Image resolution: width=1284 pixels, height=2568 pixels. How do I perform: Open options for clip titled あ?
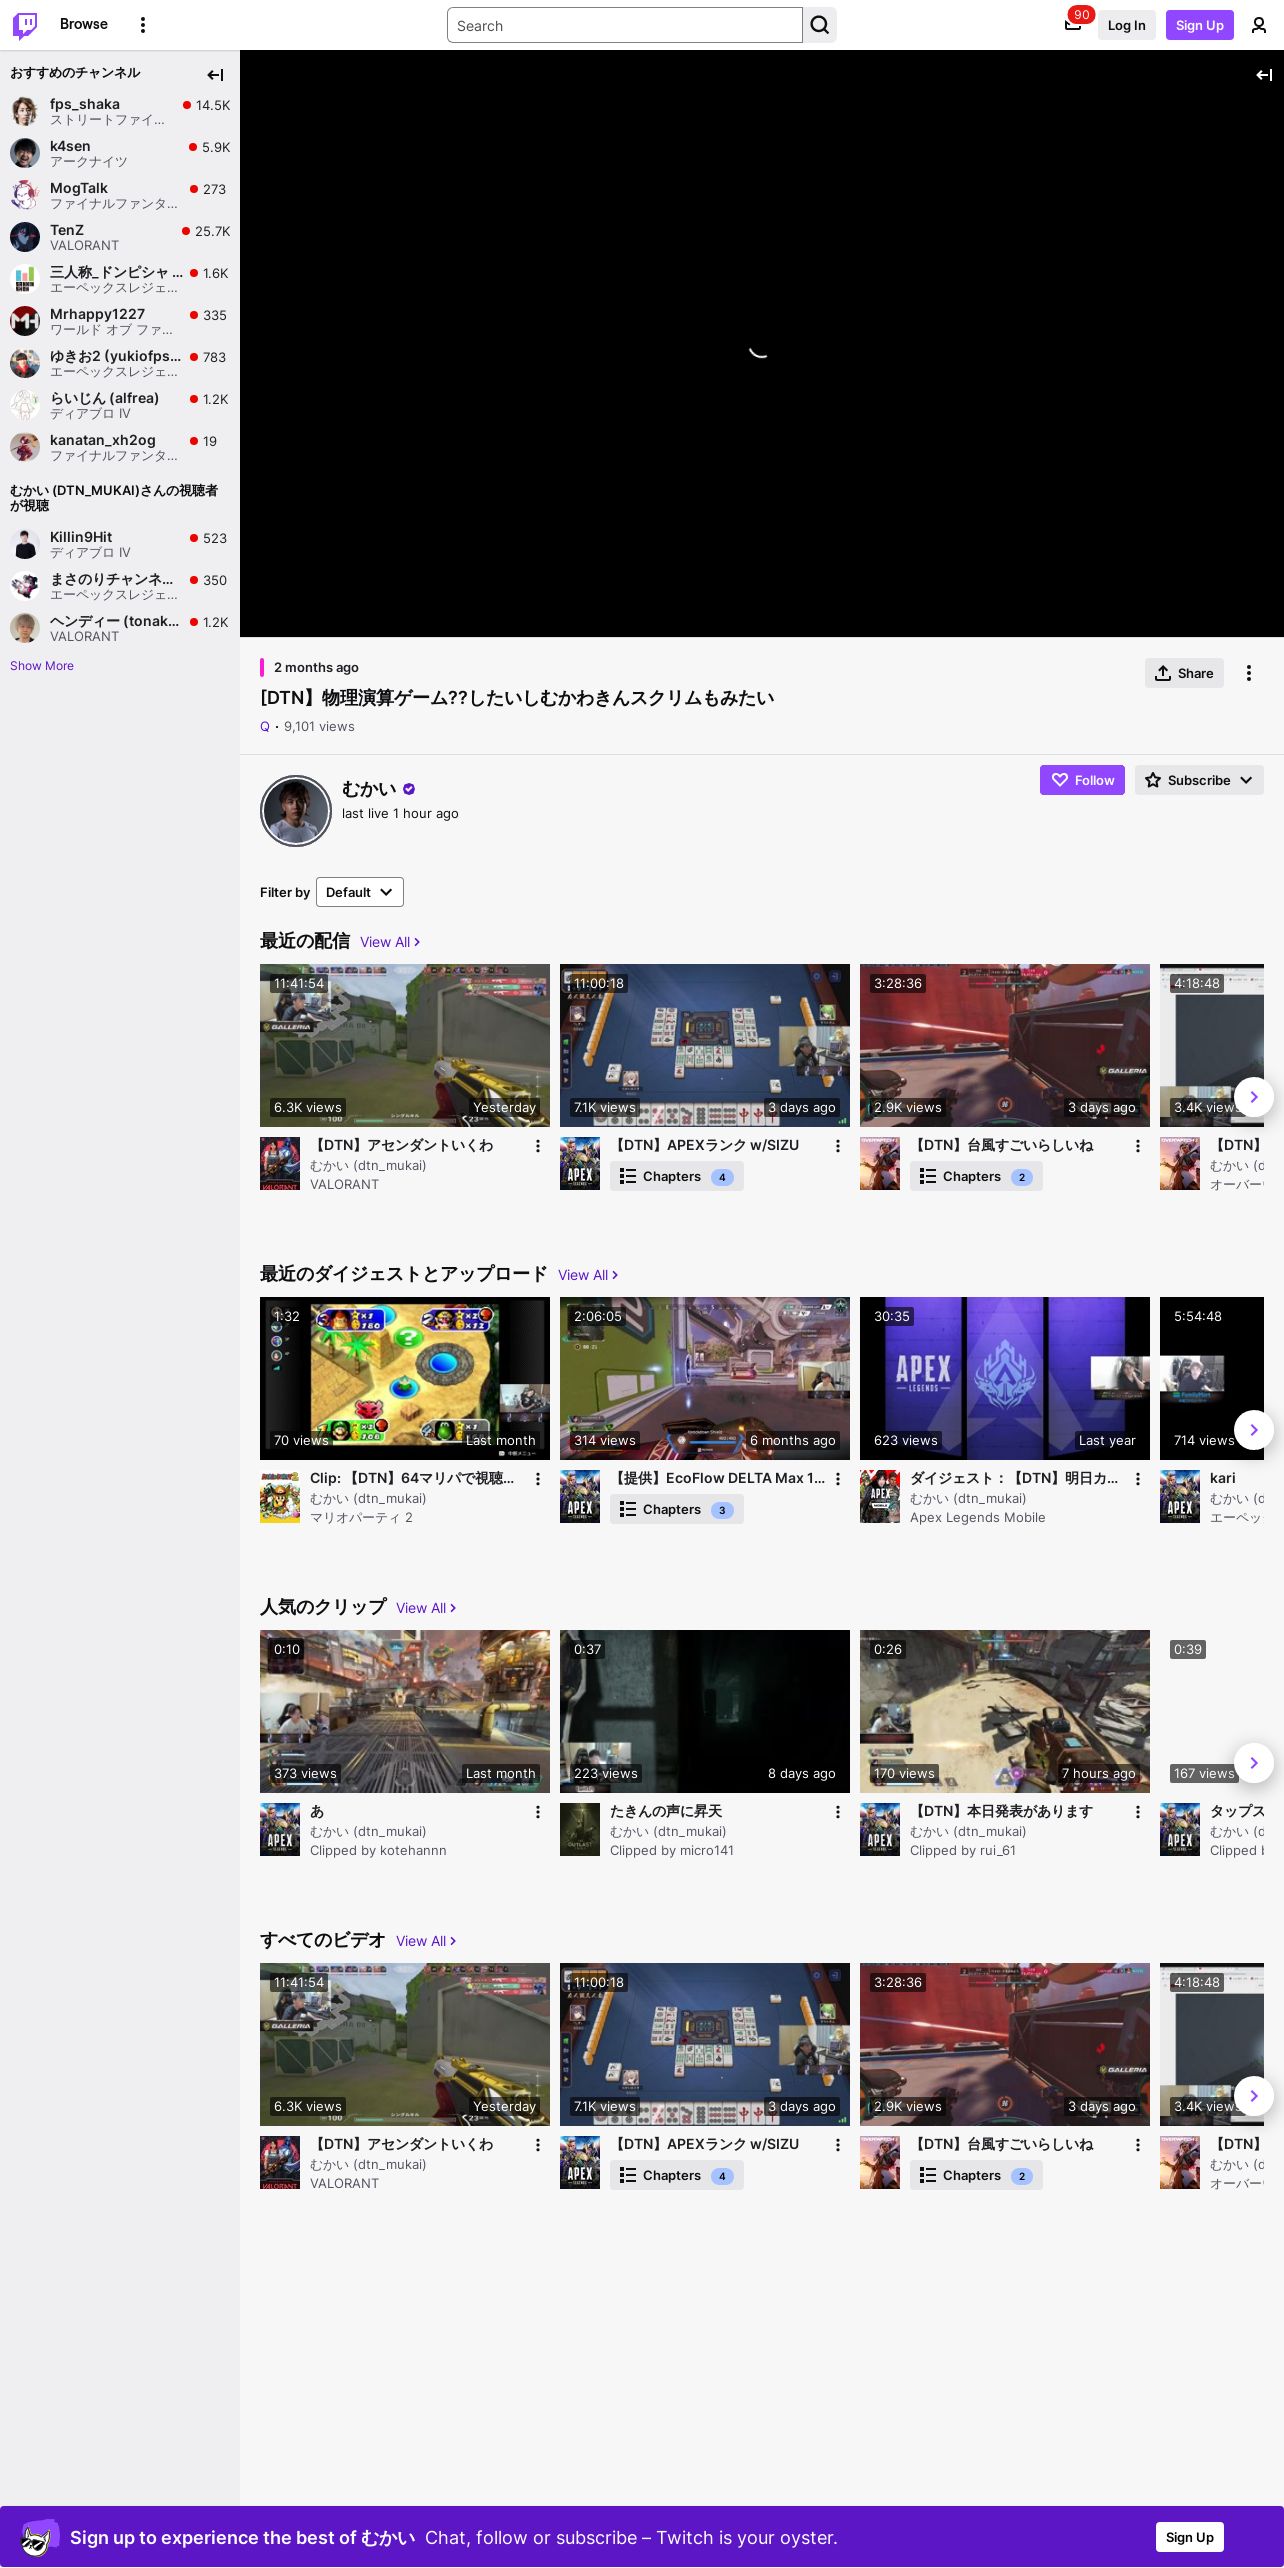[x=538, y=1812]
